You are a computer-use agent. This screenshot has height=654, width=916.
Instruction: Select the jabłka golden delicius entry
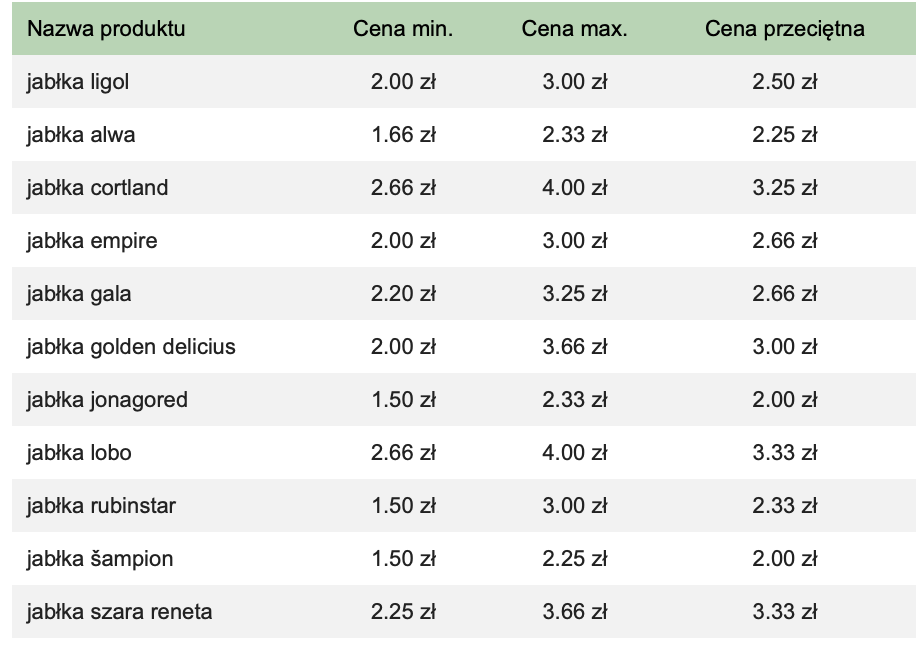coord(131,347)
